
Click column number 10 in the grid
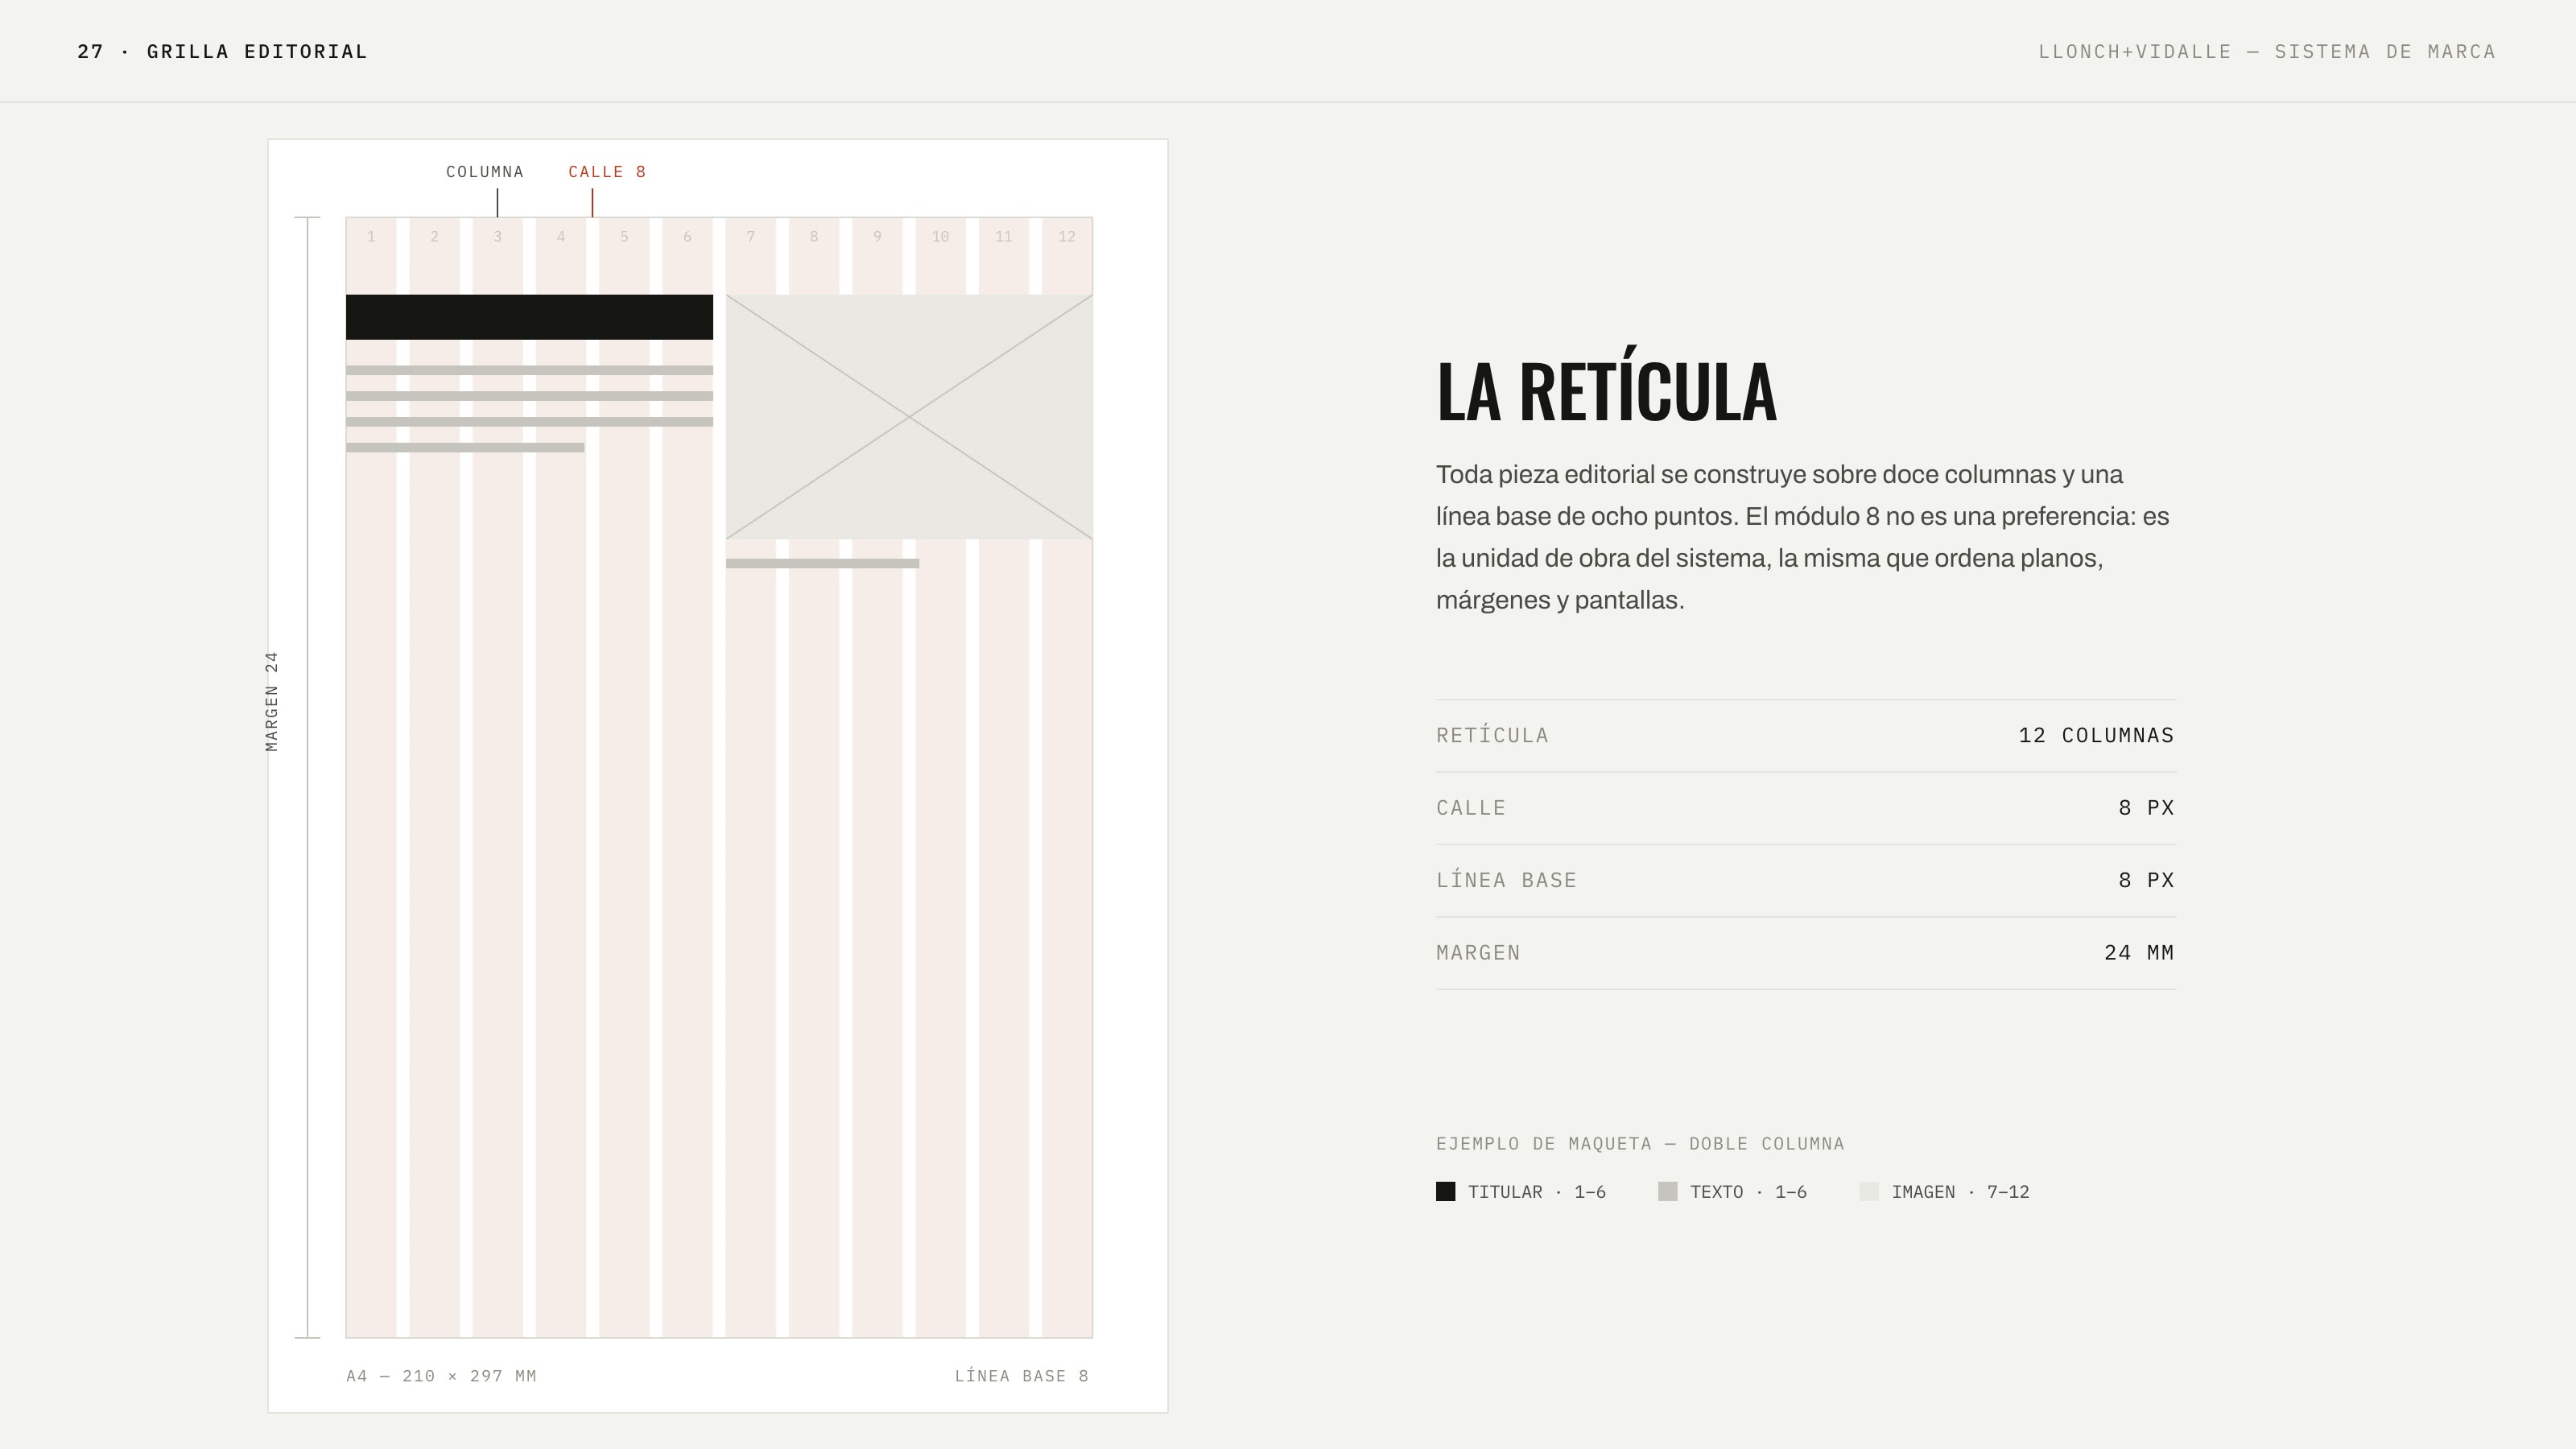pyautogui.click(x=940, y=237)
